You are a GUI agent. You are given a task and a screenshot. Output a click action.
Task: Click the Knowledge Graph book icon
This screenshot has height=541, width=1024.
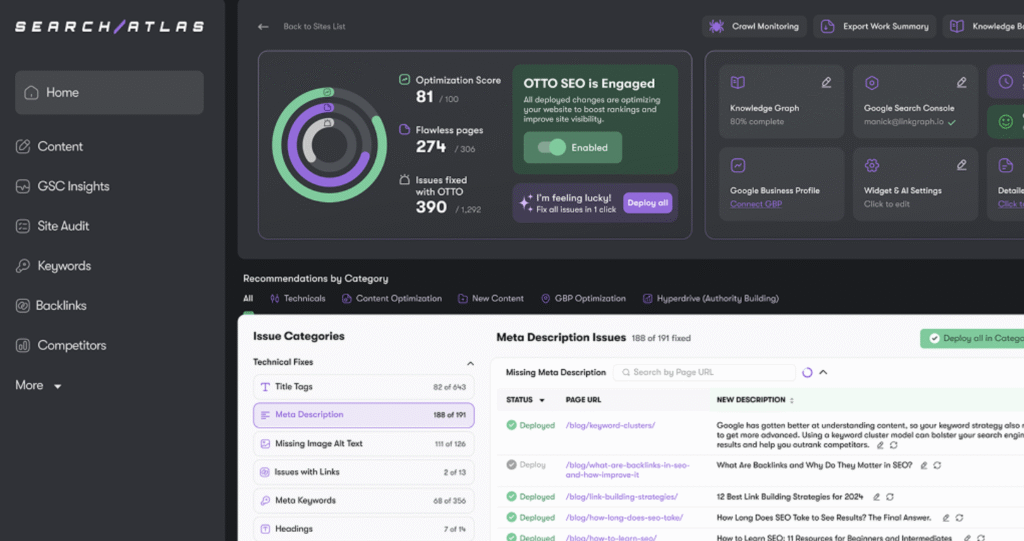tap(737, 82)
